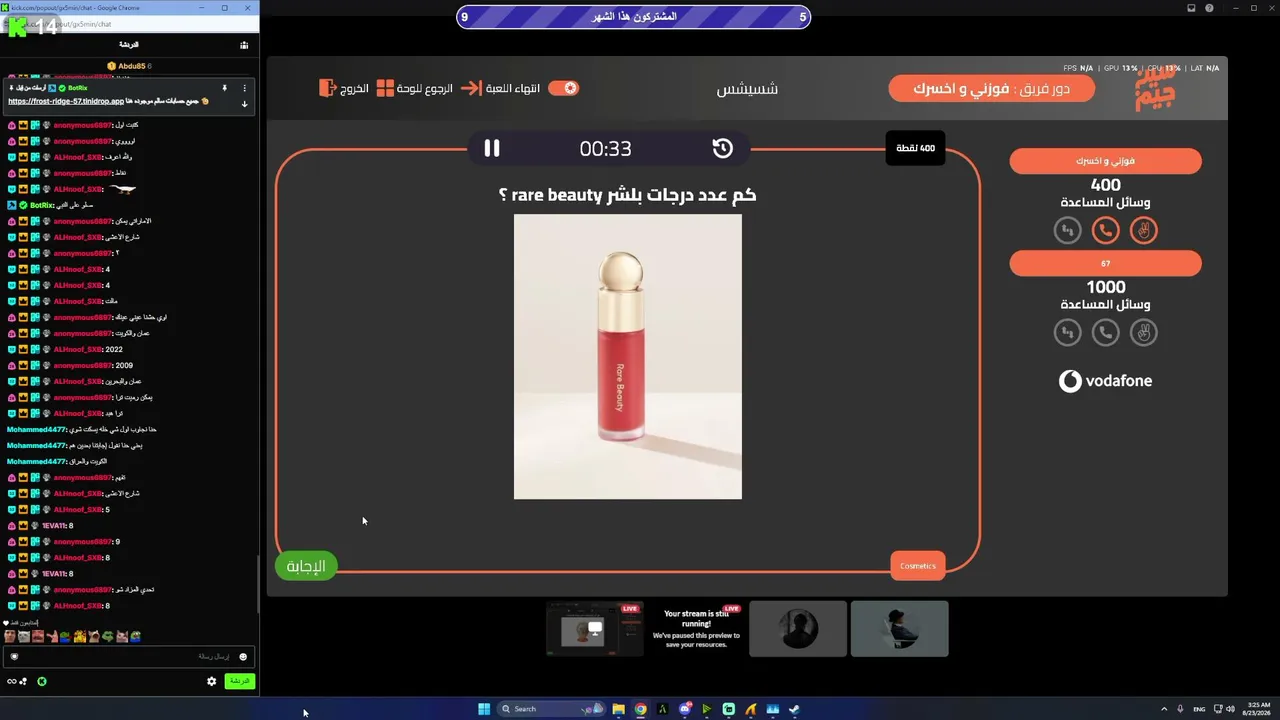Screen dimensions: 1280x720
Task: Click the microphone icon in system tray
Action: 1180,709
